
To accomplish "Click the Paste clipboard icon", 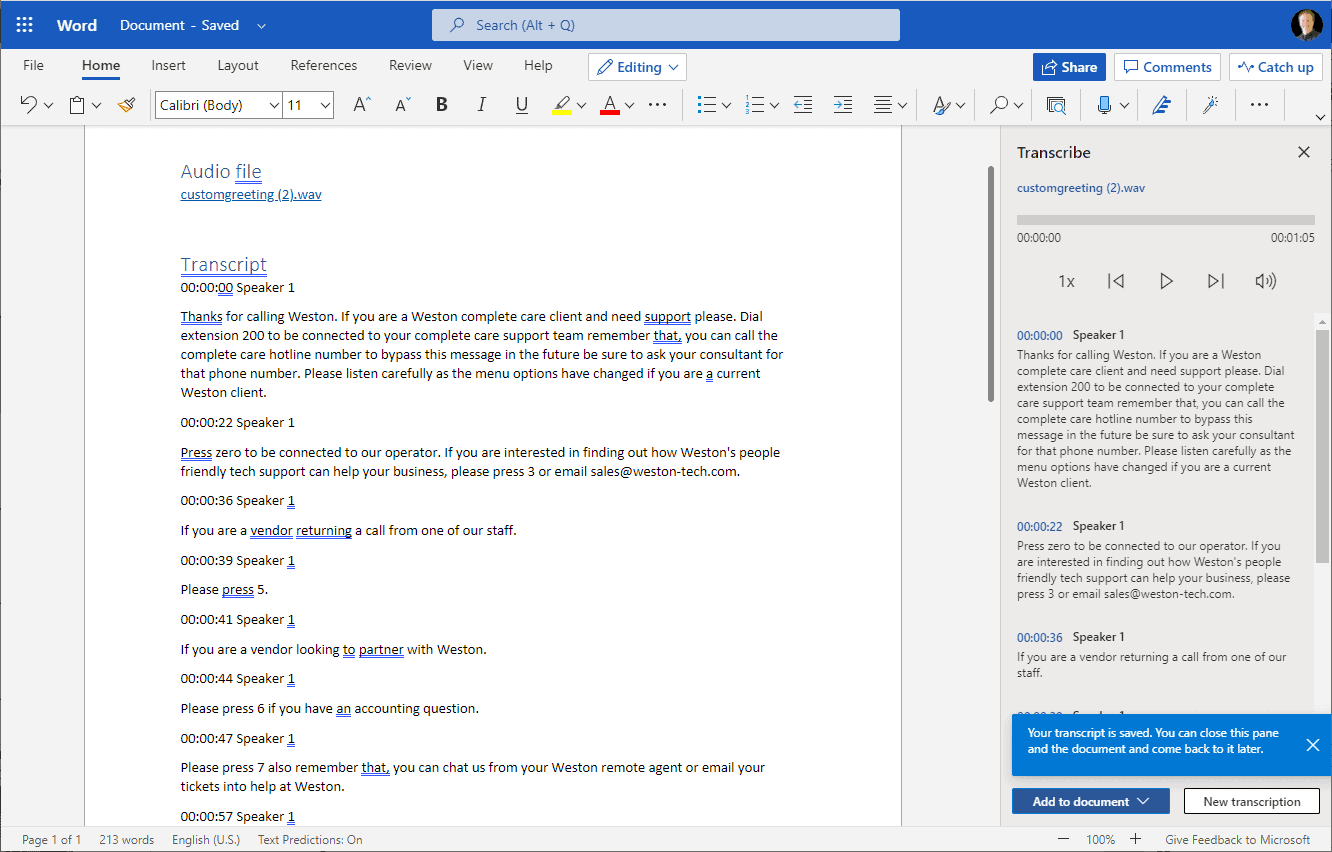I will 77,104.
